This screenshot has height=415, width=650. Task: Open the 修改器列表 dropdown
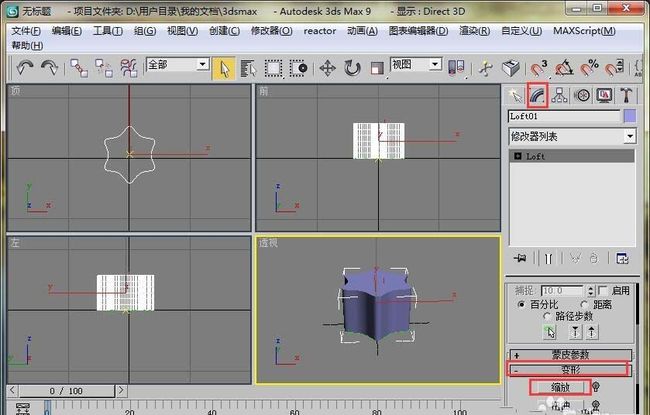pyautogui.click(x=572, y=136)
